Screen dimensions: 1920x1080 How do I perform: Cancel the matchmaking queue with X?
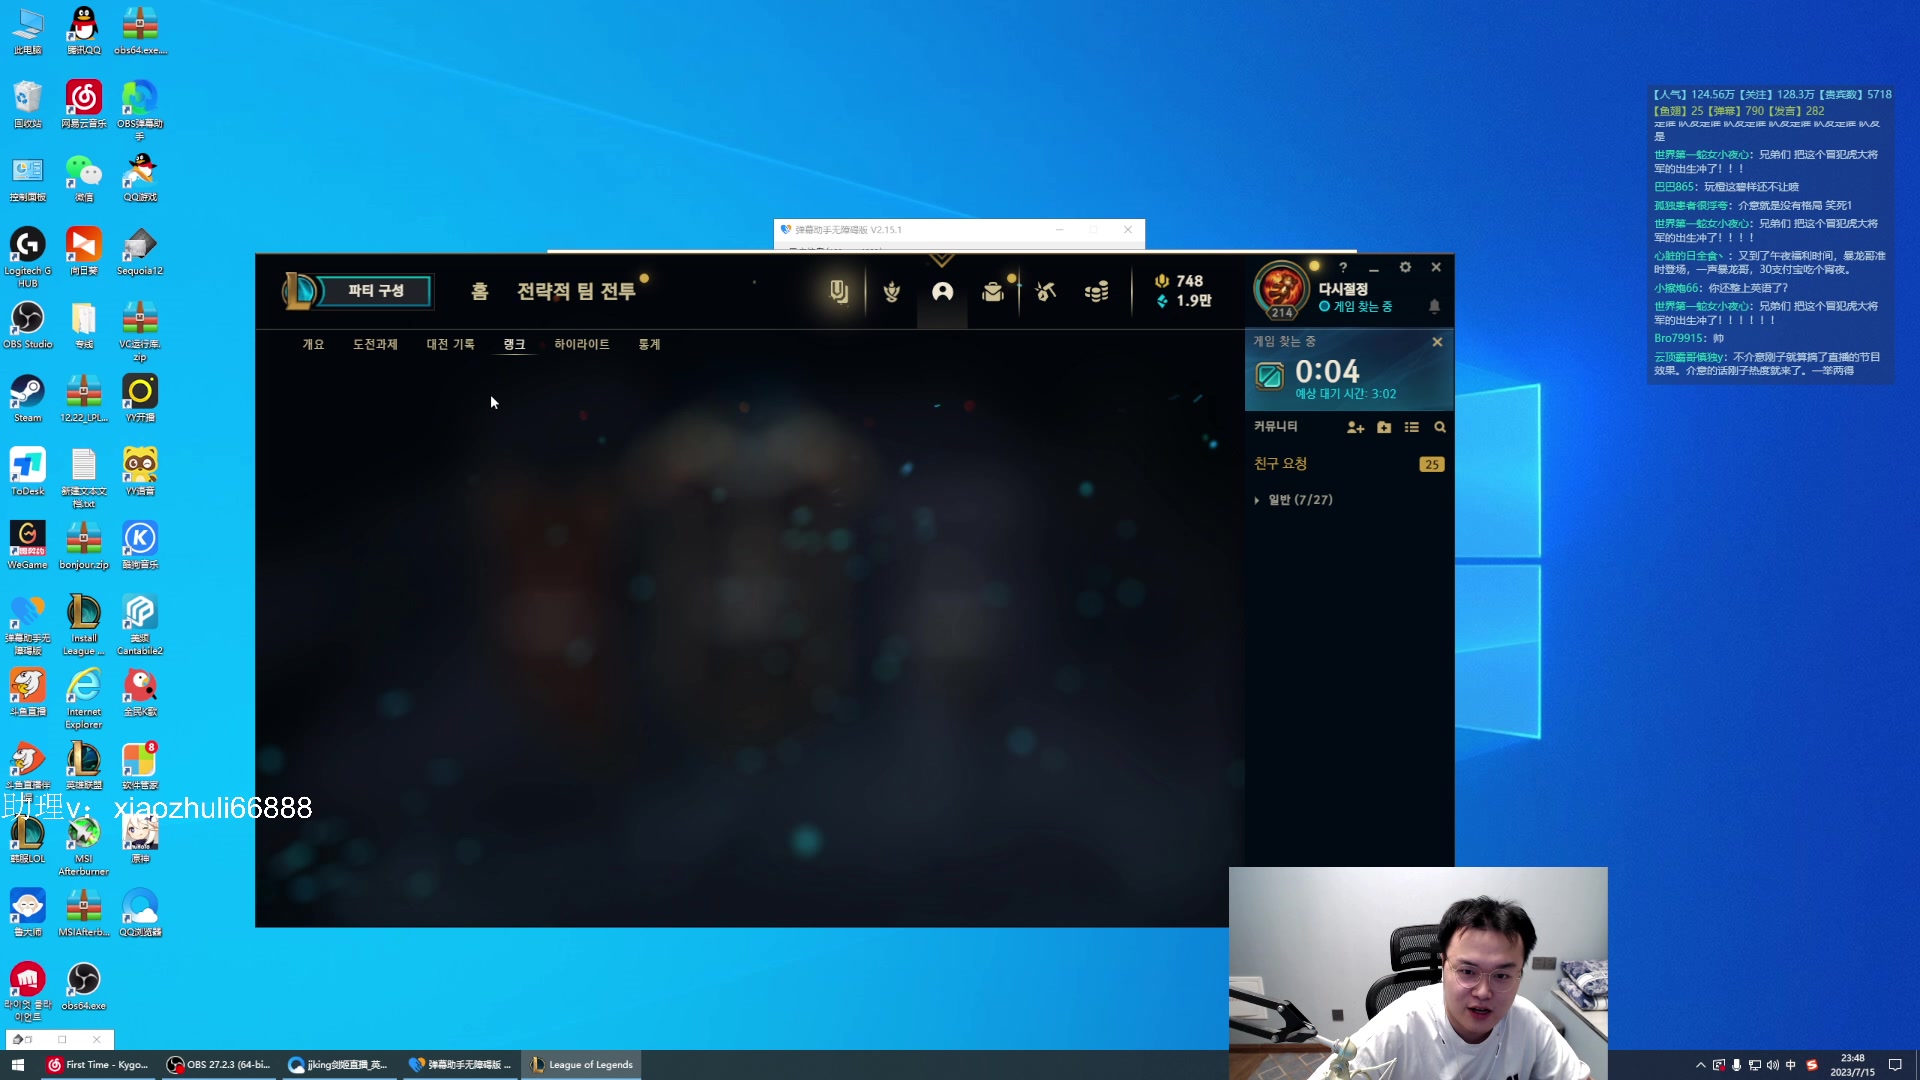(1437, 342)
